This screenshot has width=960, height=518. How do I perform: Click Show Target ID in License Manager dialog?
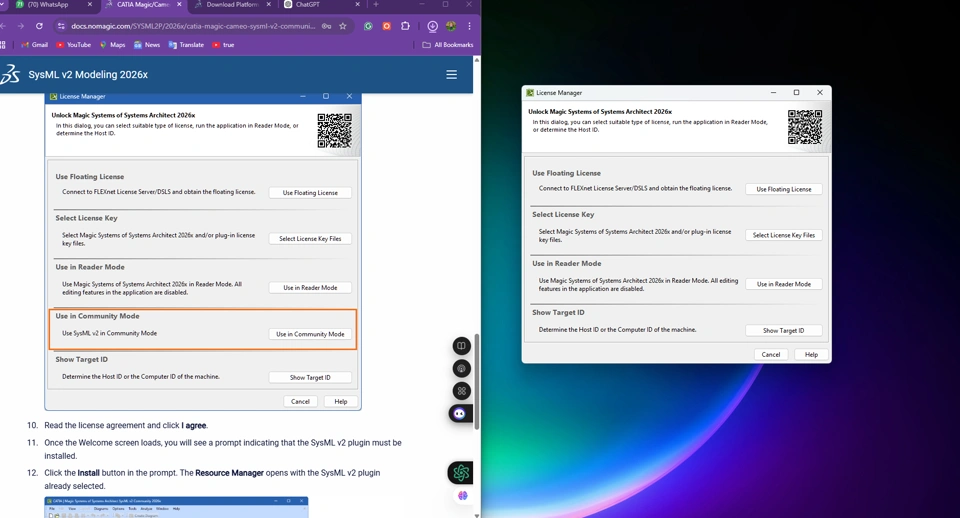(x=784, y=331)
